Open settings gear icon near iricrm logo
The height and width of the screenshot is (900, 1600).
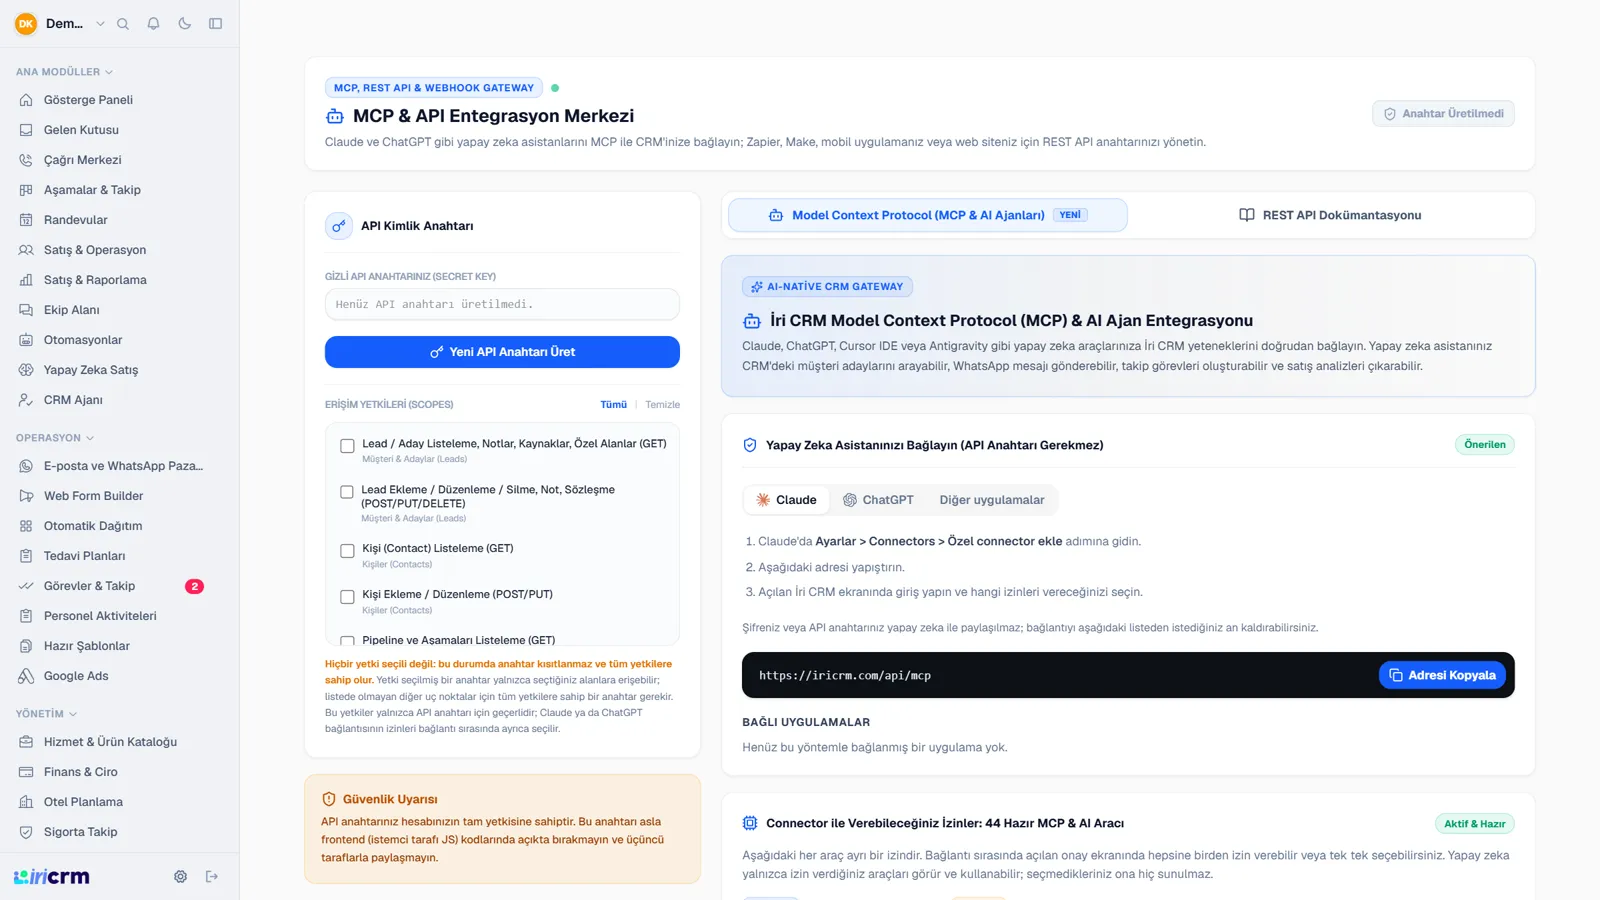180,877
